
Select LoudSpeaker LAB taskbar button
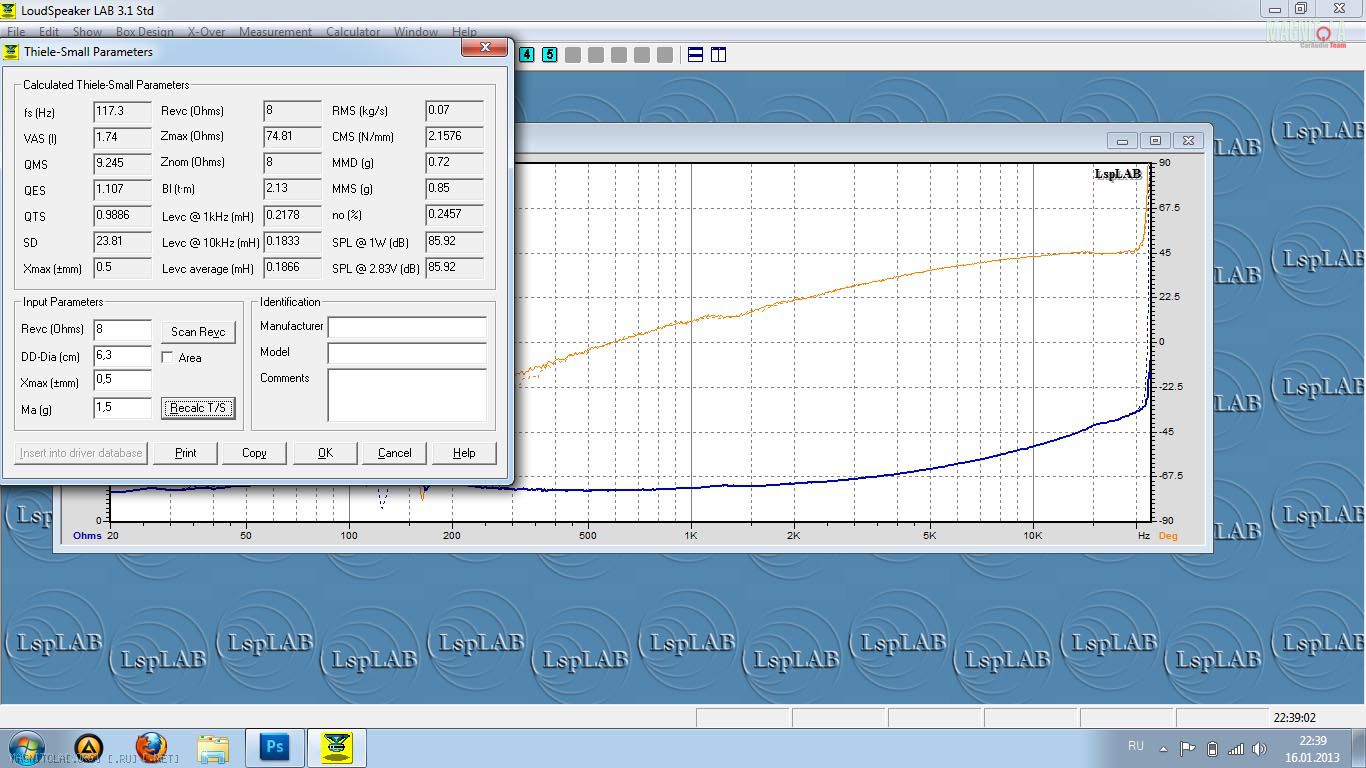pyautogui.click(x=337, y=748)
